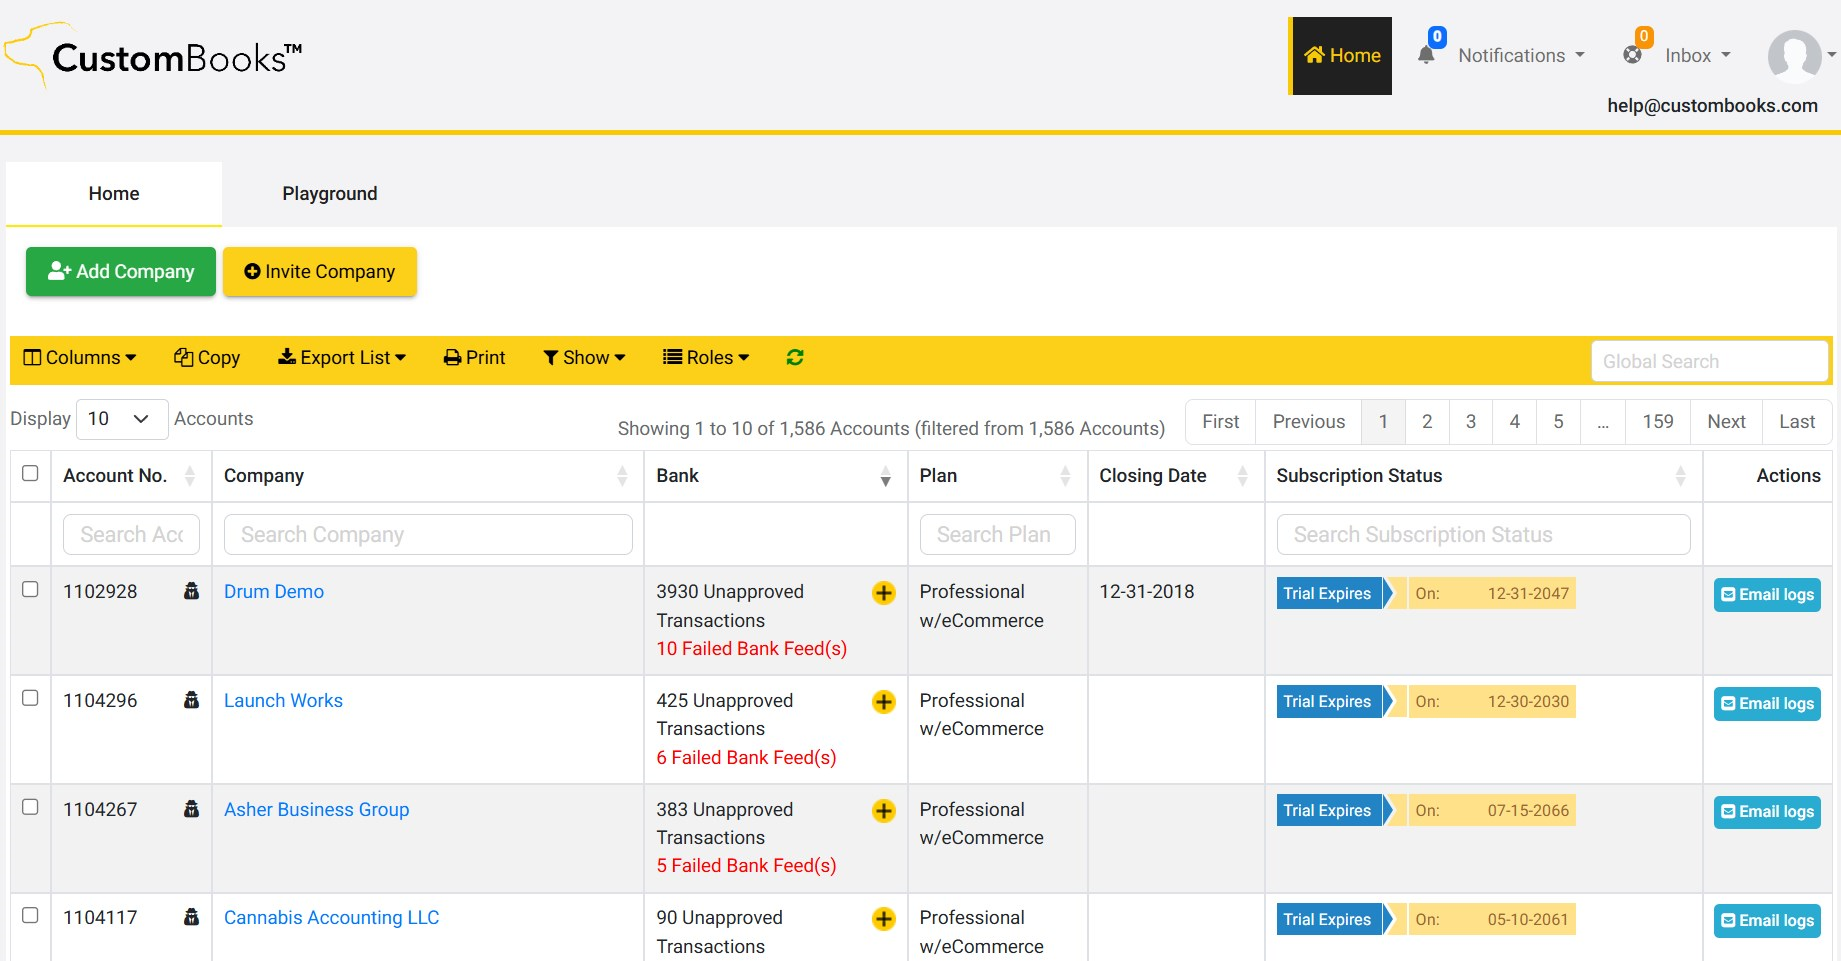
Task: Click the Global Search input field
Action: 1709,362
